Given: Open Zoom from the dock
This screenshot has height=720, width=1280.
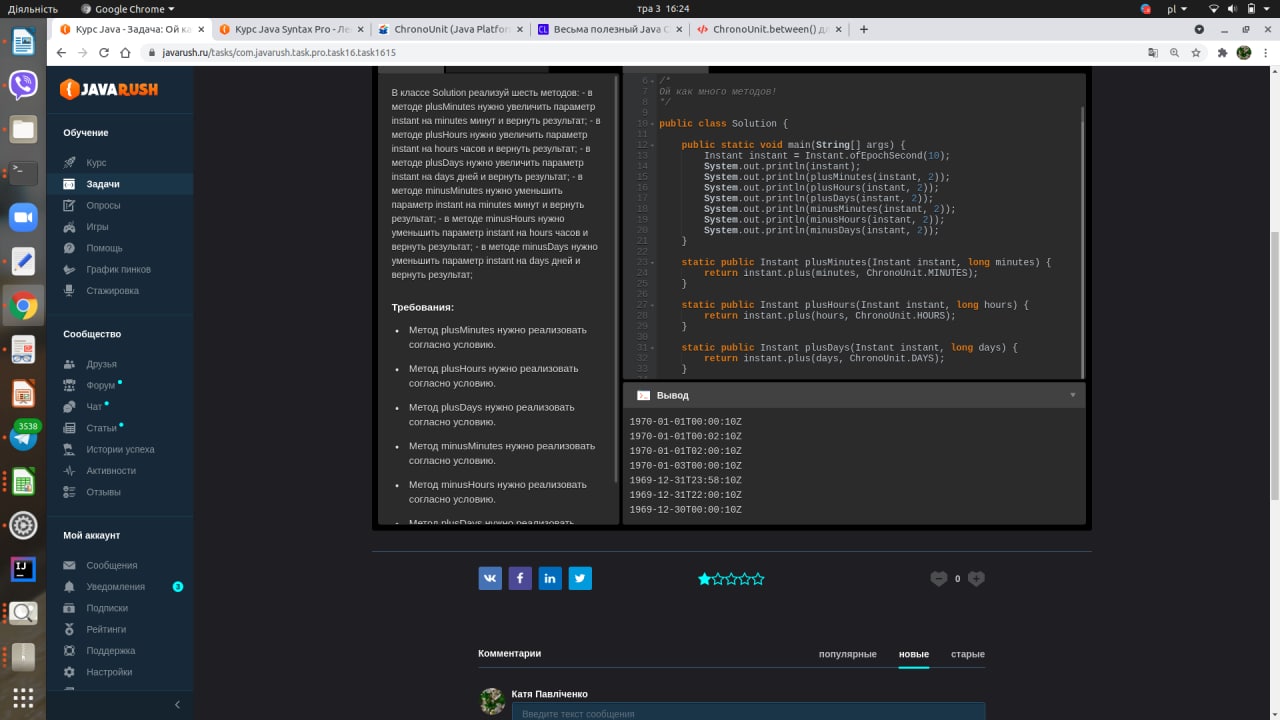Looking at the screenshot, I should 23,218.
